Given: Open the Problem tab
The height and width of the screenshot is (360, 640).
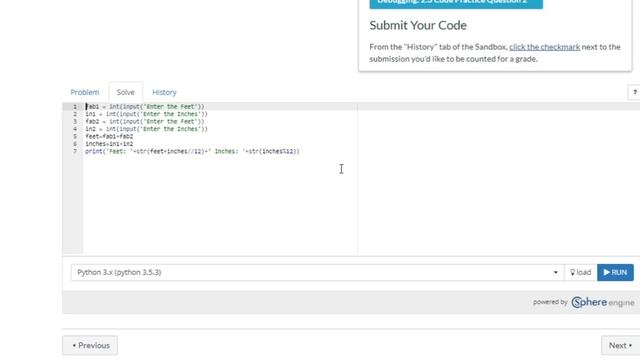Looking at the screenshot, I should click(x=84, y=92).
